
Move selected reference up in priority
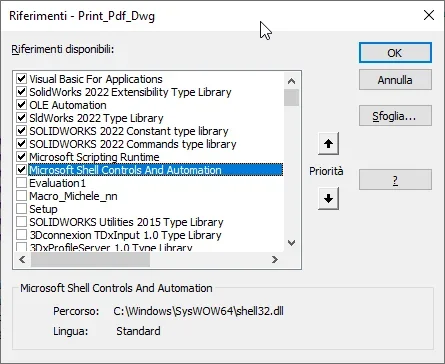coord(328,144)
